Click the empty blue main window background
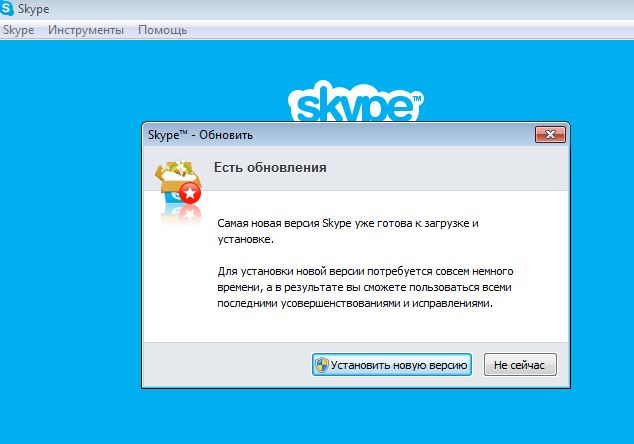Screen dimensions: 634x444 69,243
